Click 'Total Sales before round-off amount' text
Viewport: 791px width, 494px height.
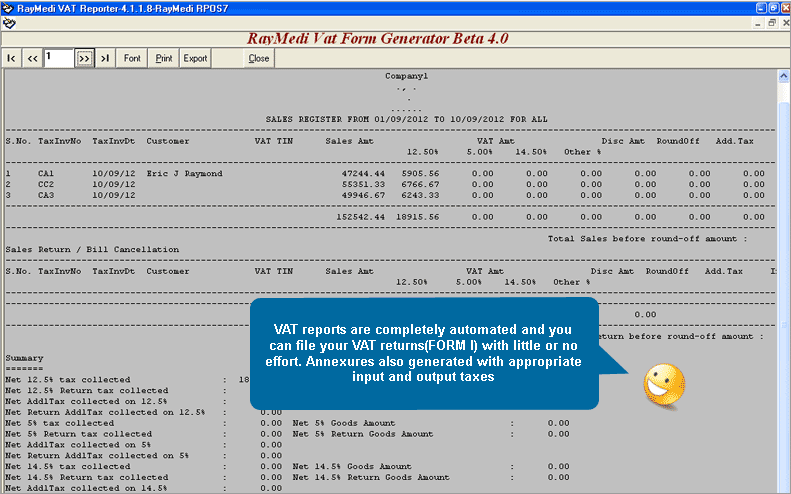click(648, 239)
